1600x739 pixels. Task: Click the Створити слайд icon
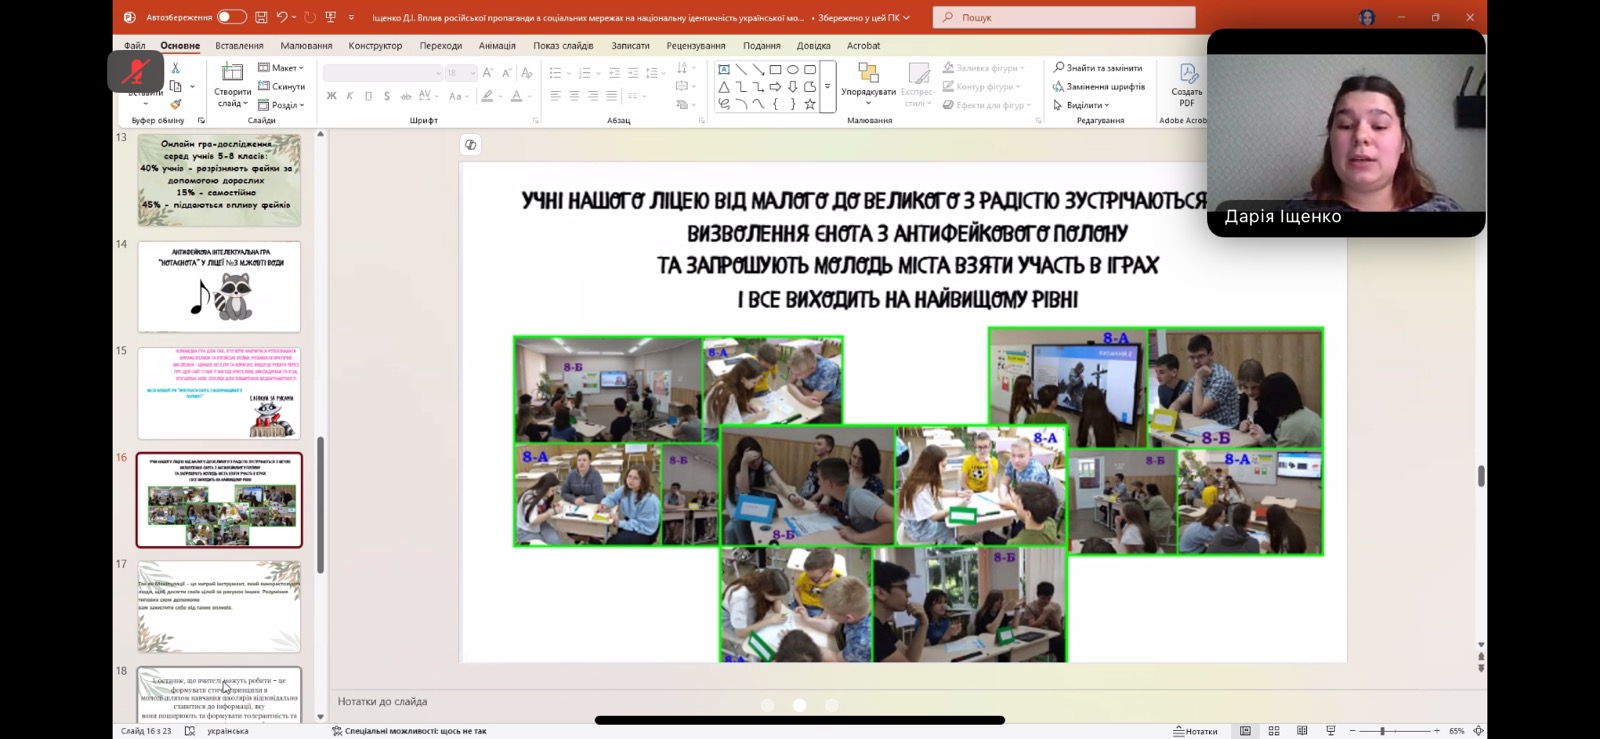(x=232, y=72)
